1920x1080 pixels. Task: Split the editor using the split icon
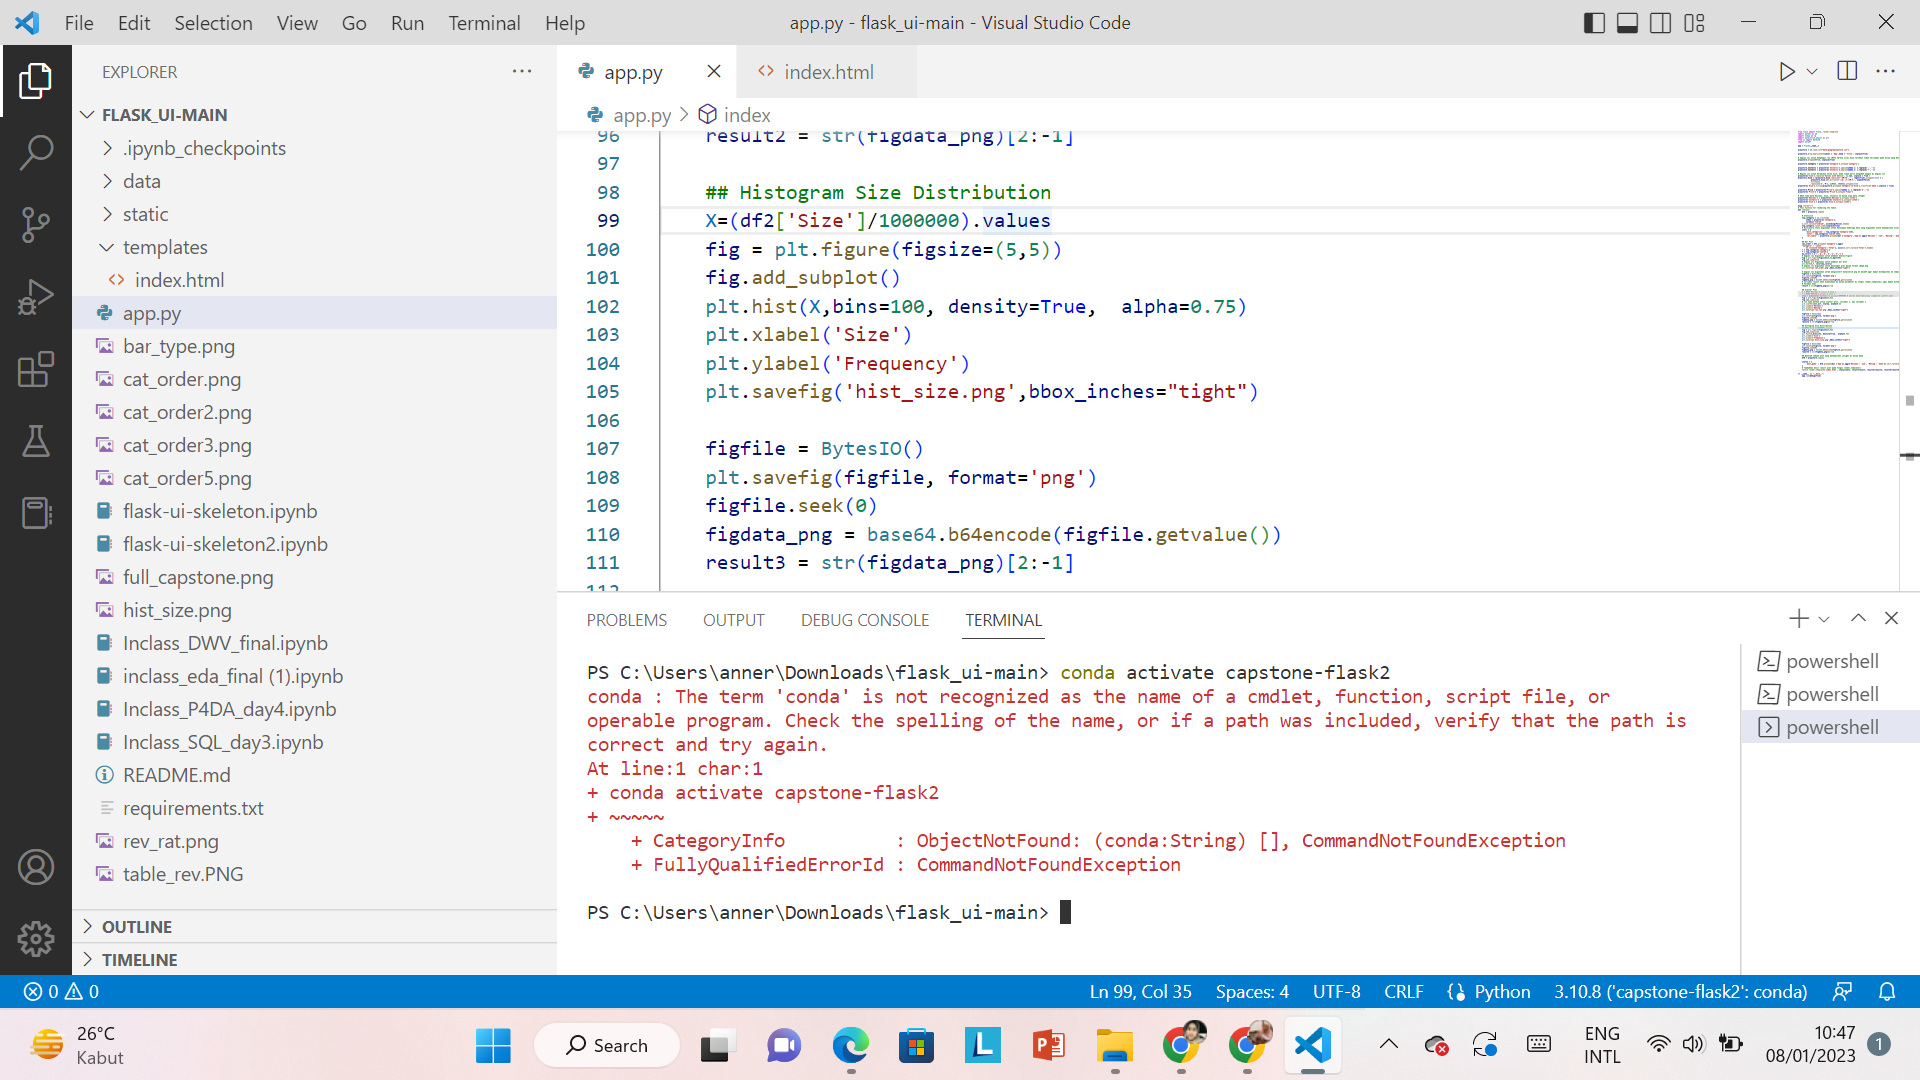[x=1846, y=71]
